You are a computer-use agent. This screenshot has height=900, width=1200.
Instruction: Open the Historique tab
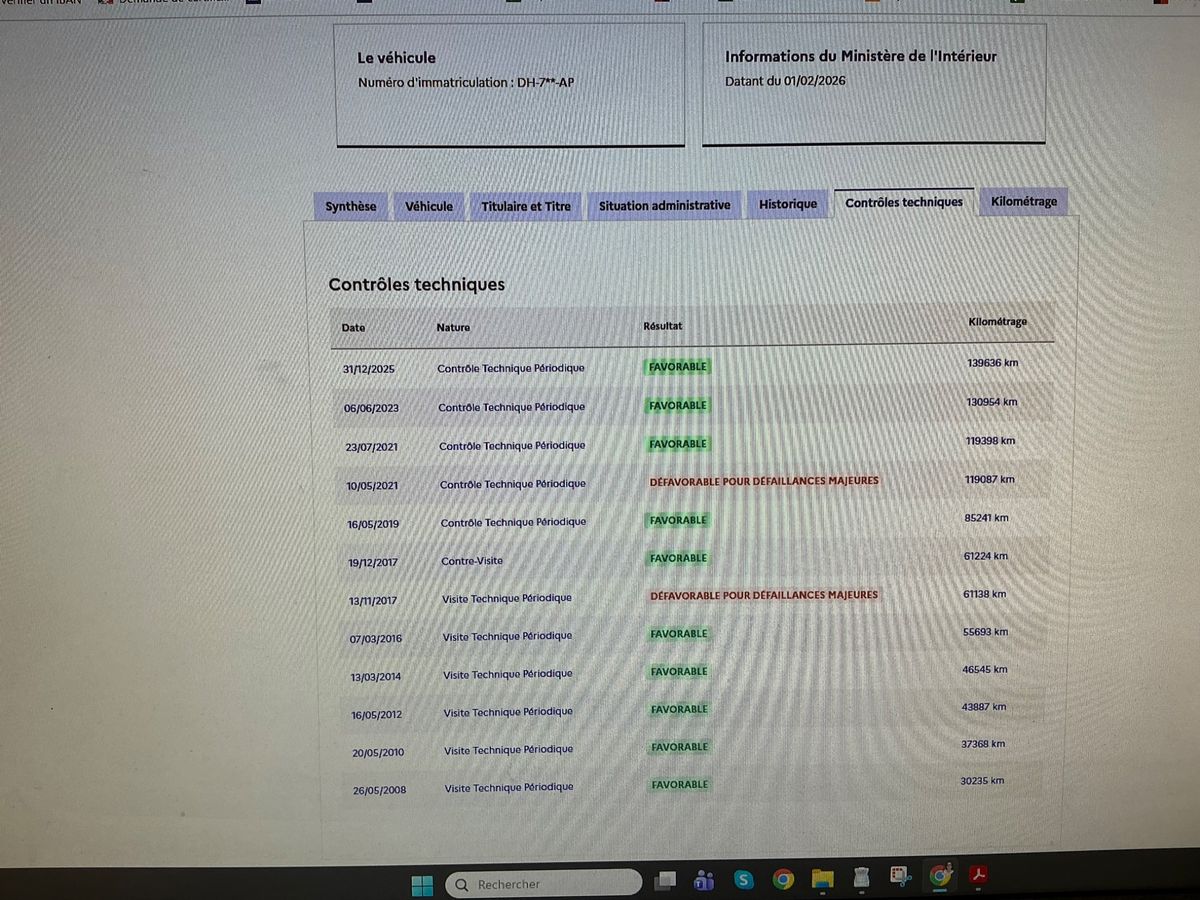coord(787,204)
